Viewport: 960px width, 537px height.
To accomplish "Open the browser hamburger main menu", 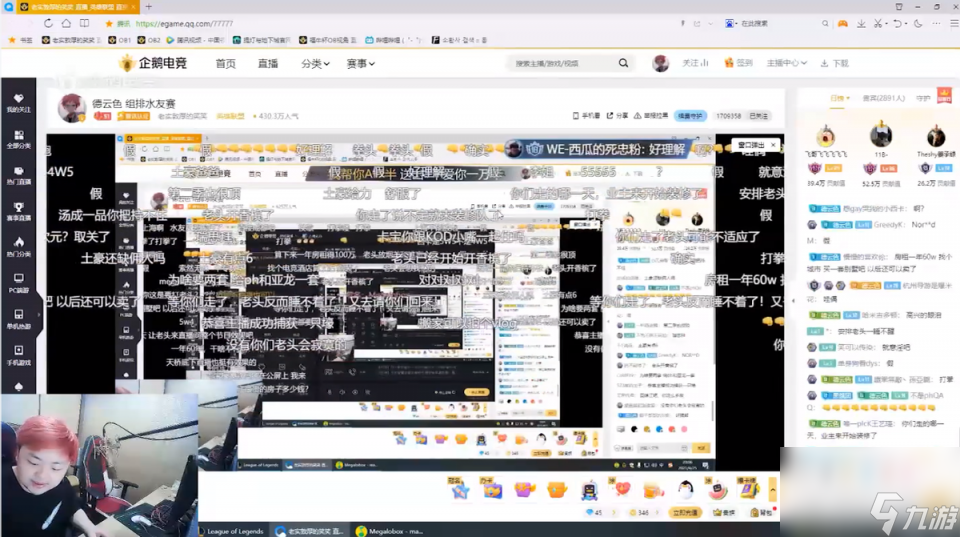I will pos(954,23).
